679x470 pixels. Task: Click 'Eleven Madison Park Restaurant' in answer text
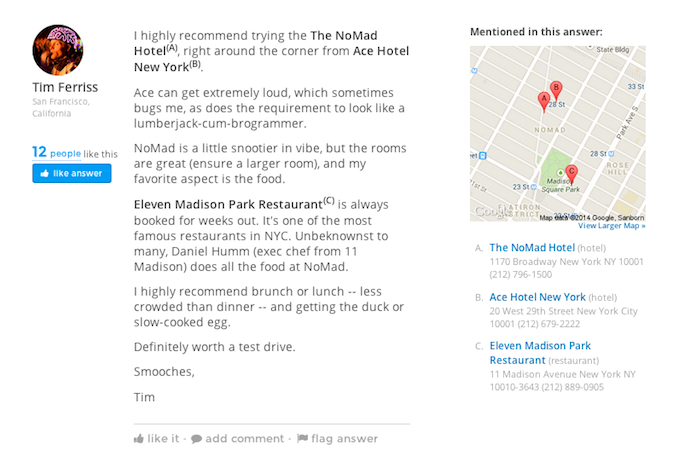[x=227, y=204]
